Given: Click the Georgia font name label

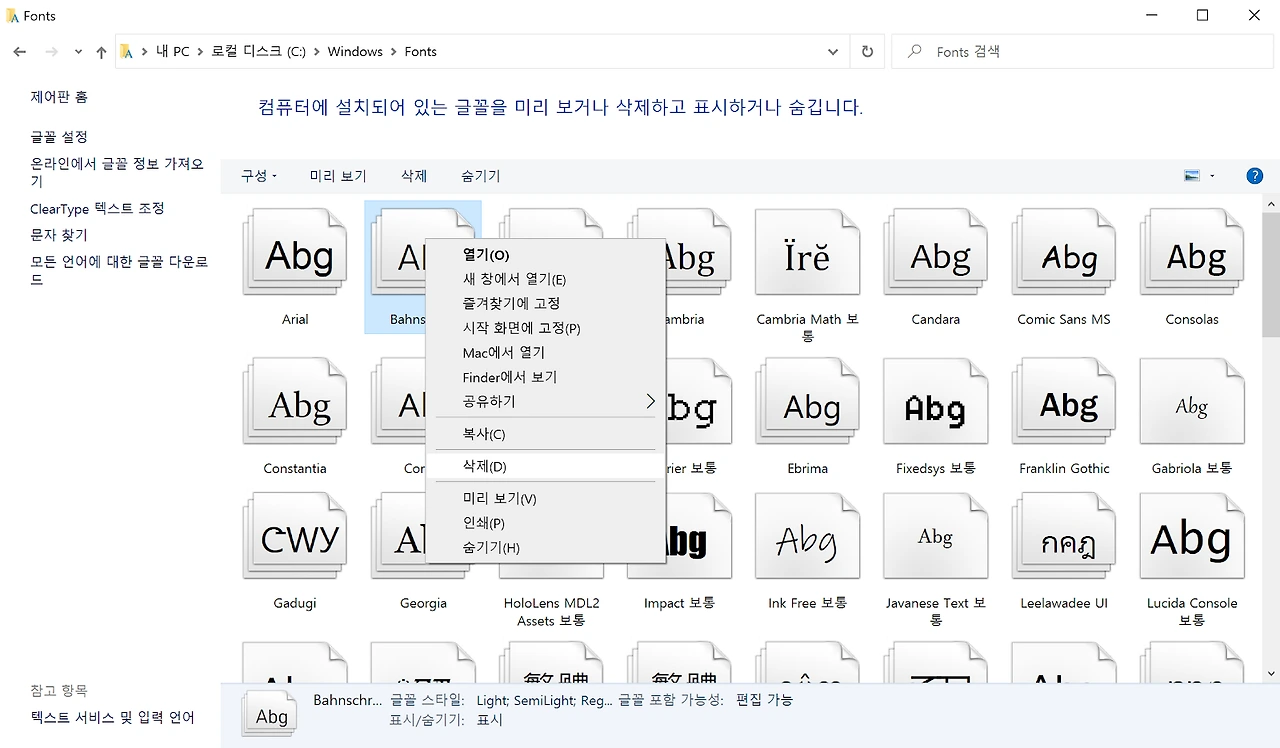Looking at the screenshot, I should click(423, 603).
